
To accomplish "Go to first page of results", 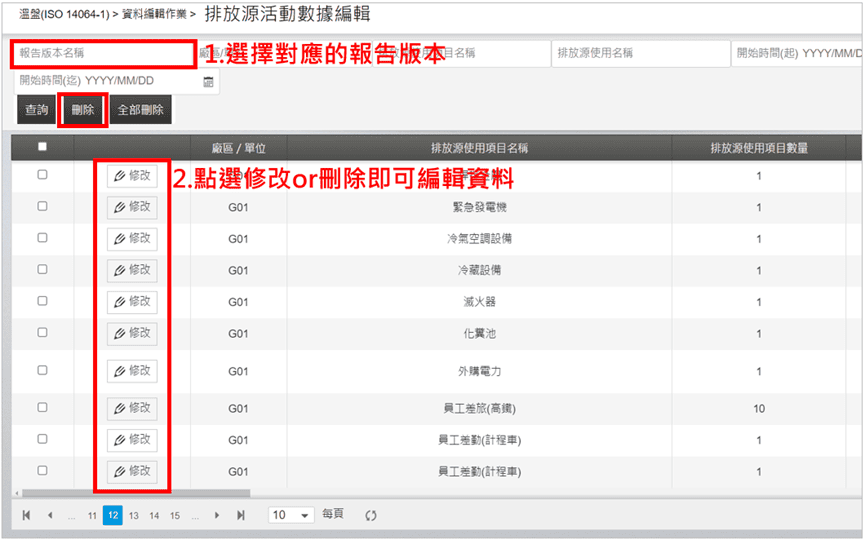I will coord(27,515).
